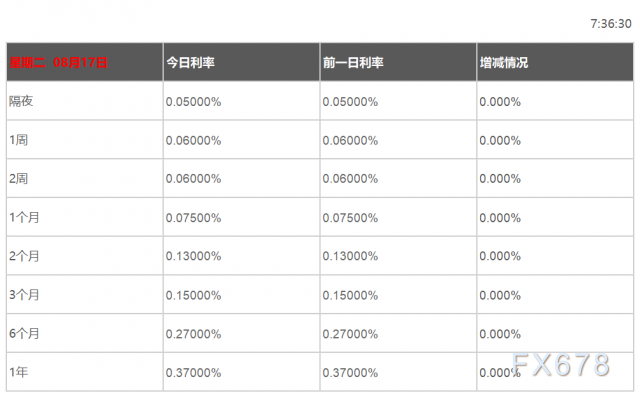Select the 1年 row label
Image resolution: width=640 pixels, height=400 pixels.
coord(19,372)
